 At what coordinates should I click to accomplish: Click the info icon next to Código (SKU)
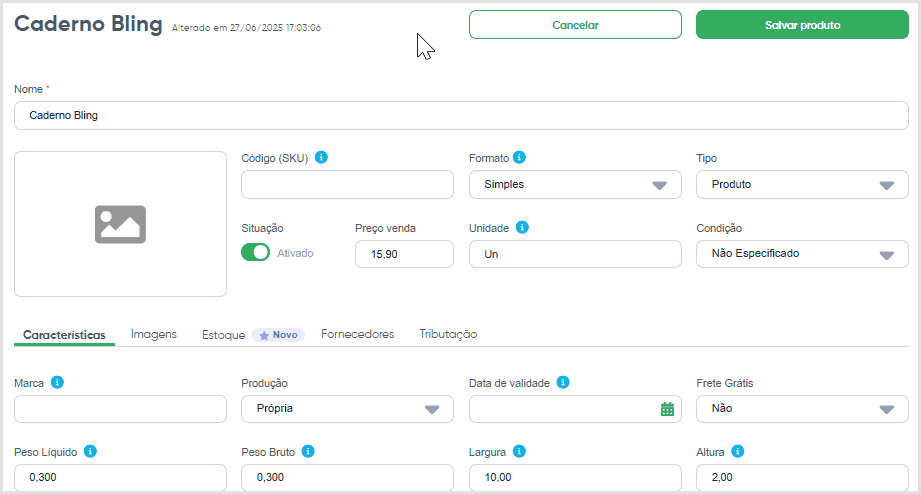pos(321,157)
